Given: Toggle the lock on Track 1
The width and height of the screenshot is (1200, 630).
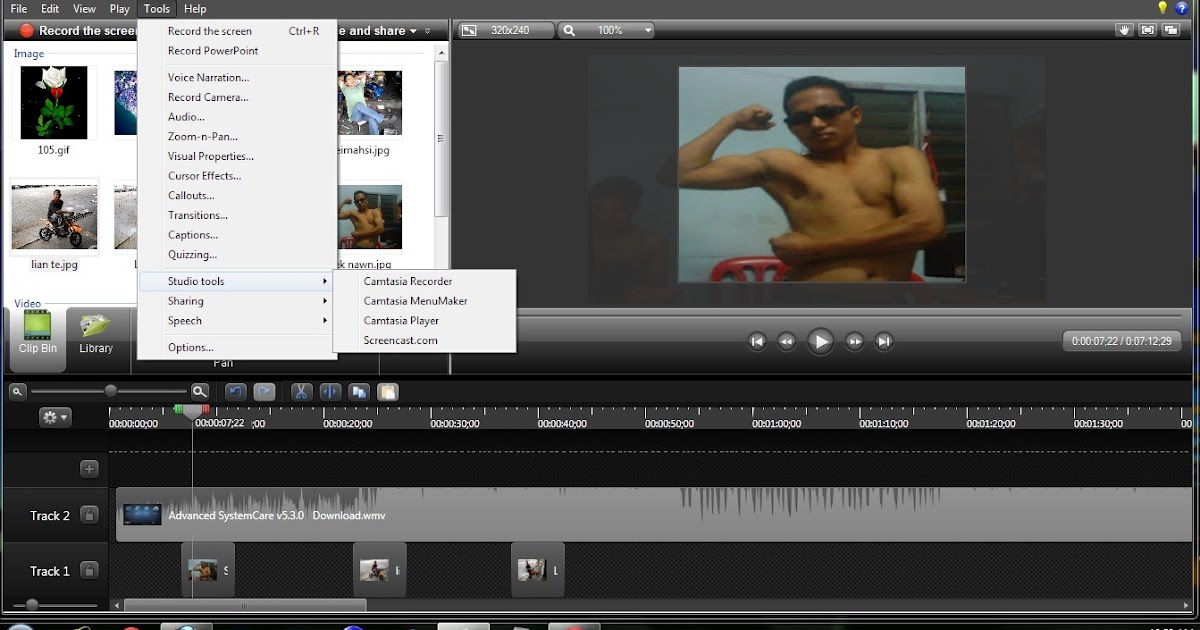Looking at the screenshot, I should click(89, 571).
